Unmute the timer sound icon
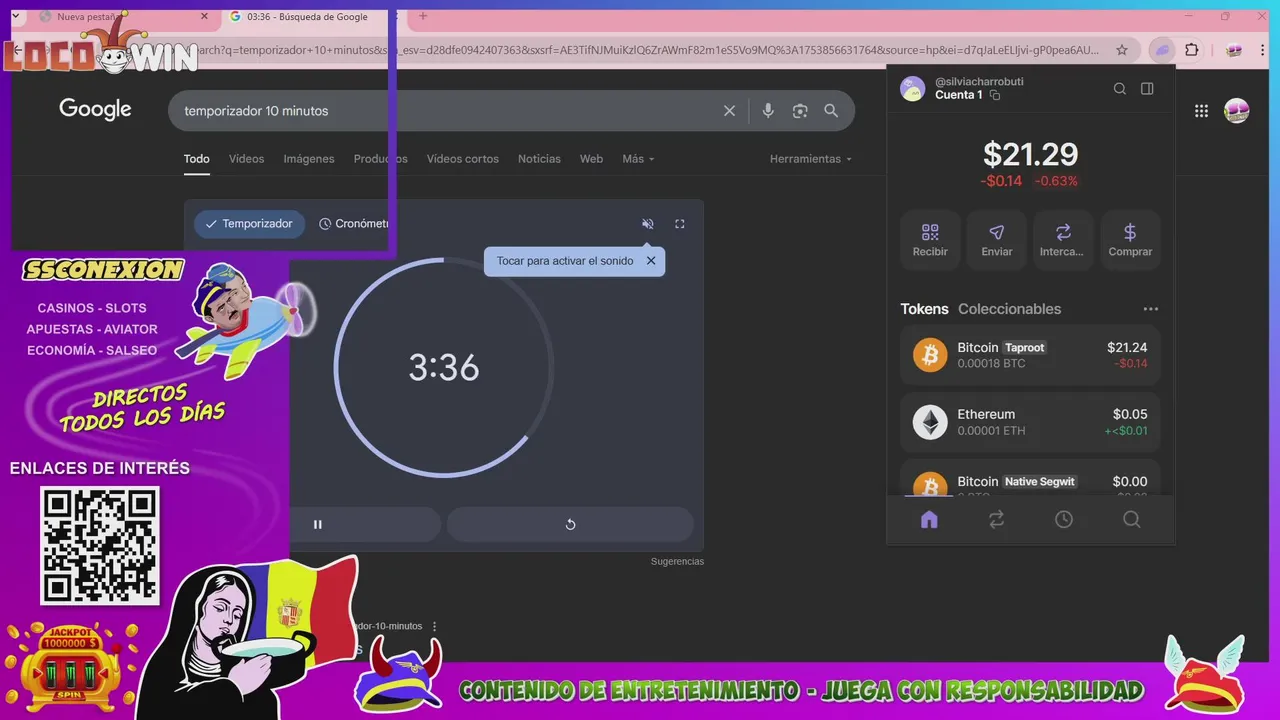 coord(648,224)
